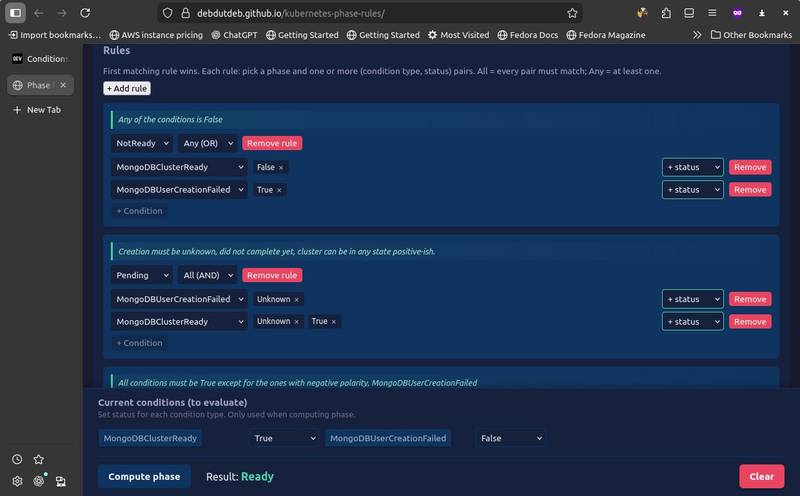This screenshot has width=800, height=496.
Task: Open Fedora Magazine bookmark
Action: pyautogui.click(x=606, y=35)
